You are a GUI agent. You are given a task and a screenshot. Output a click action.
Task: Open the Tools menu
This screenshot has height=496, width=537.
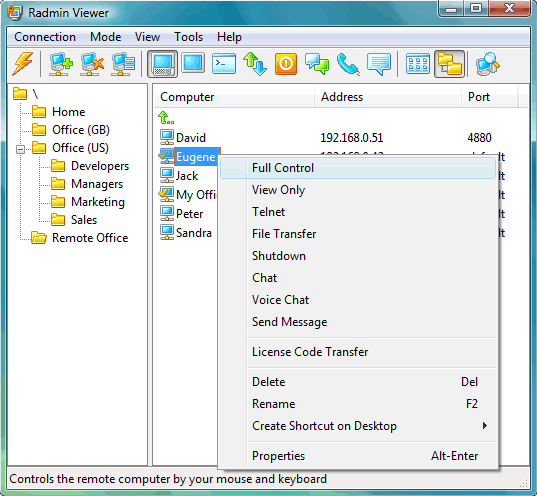click(188, 37)
